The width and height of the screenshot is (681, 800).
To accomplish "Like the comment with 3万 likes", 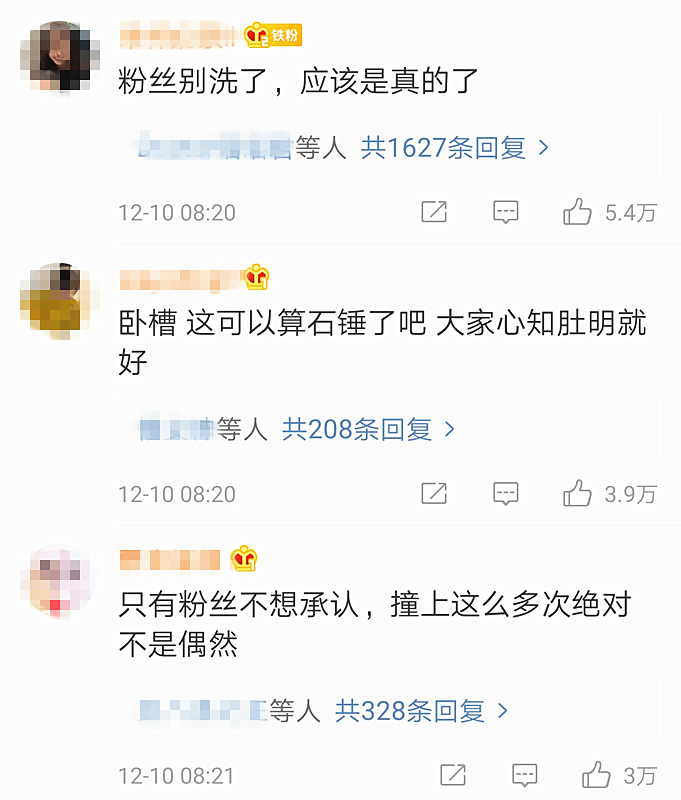I will [596, 774].
